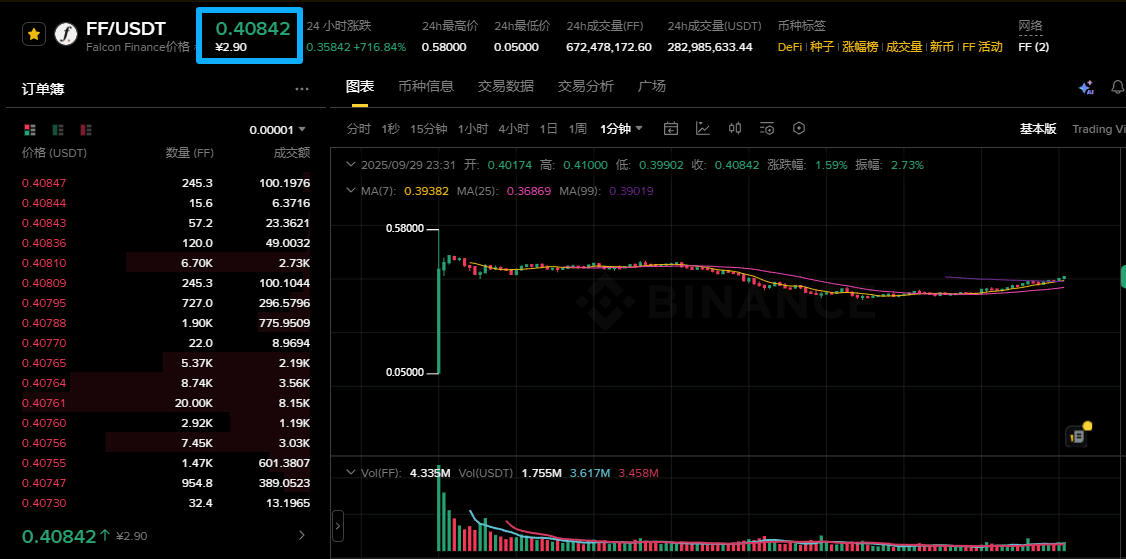Open the 0.00001 price precision dropdown

coord(278,130)
